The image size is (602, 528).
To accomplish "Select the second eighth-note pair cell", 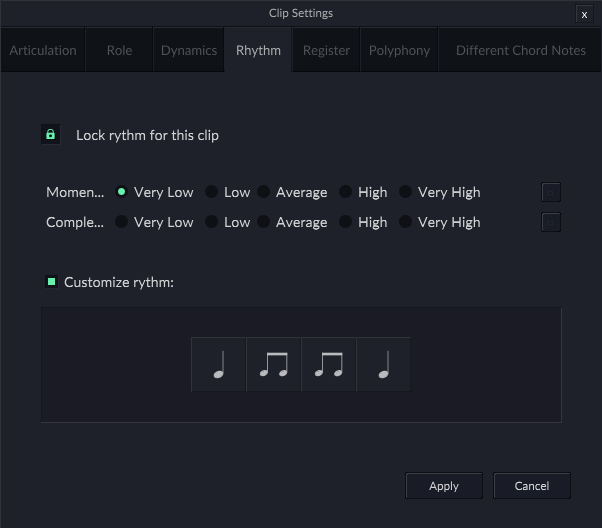I will pyautogui.click(x=329, y=364).
